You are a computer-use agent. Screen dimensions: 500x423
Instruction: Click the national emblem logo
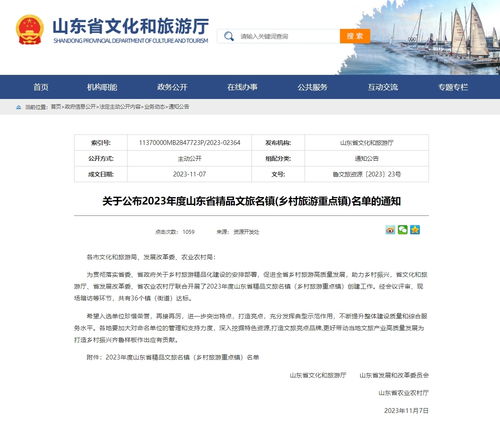(x=30, y=30)
